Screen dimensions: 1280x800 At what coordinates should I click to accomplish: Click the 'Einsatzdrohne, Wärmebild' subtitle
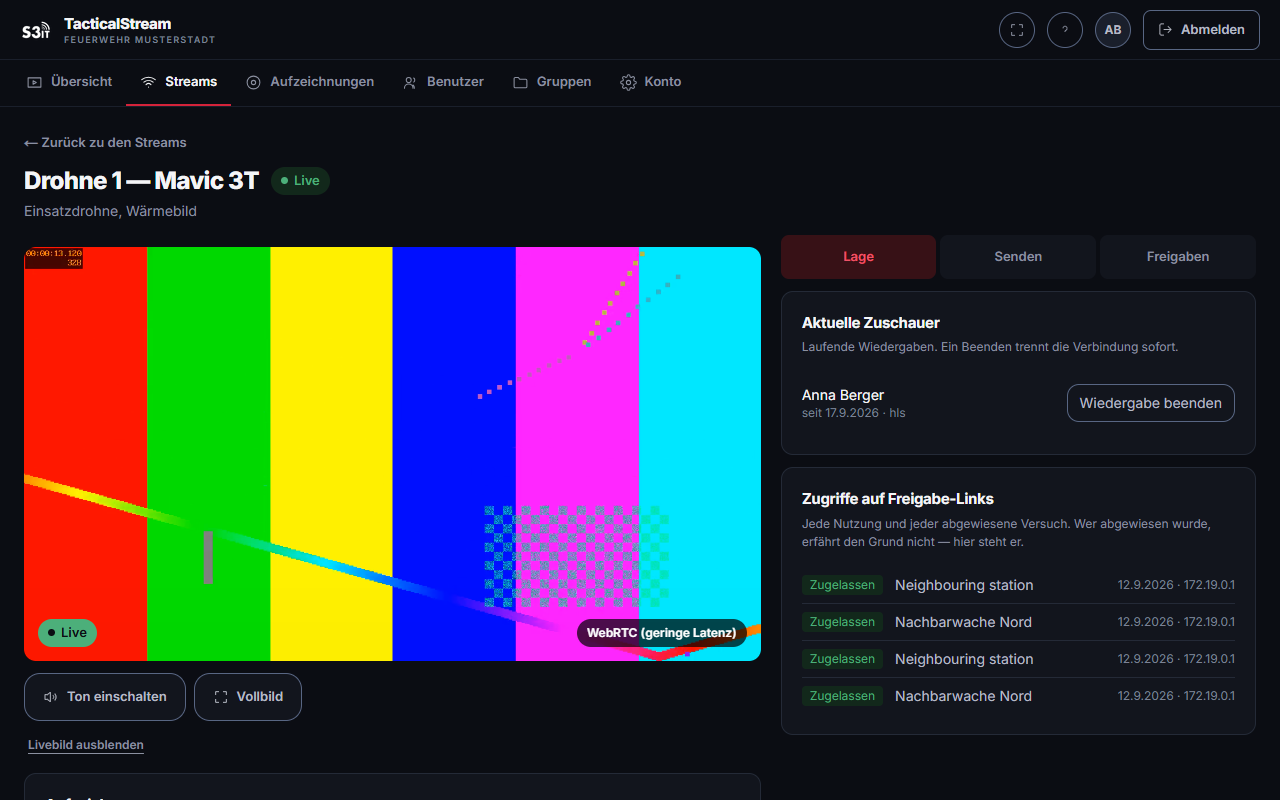point(110,211)
